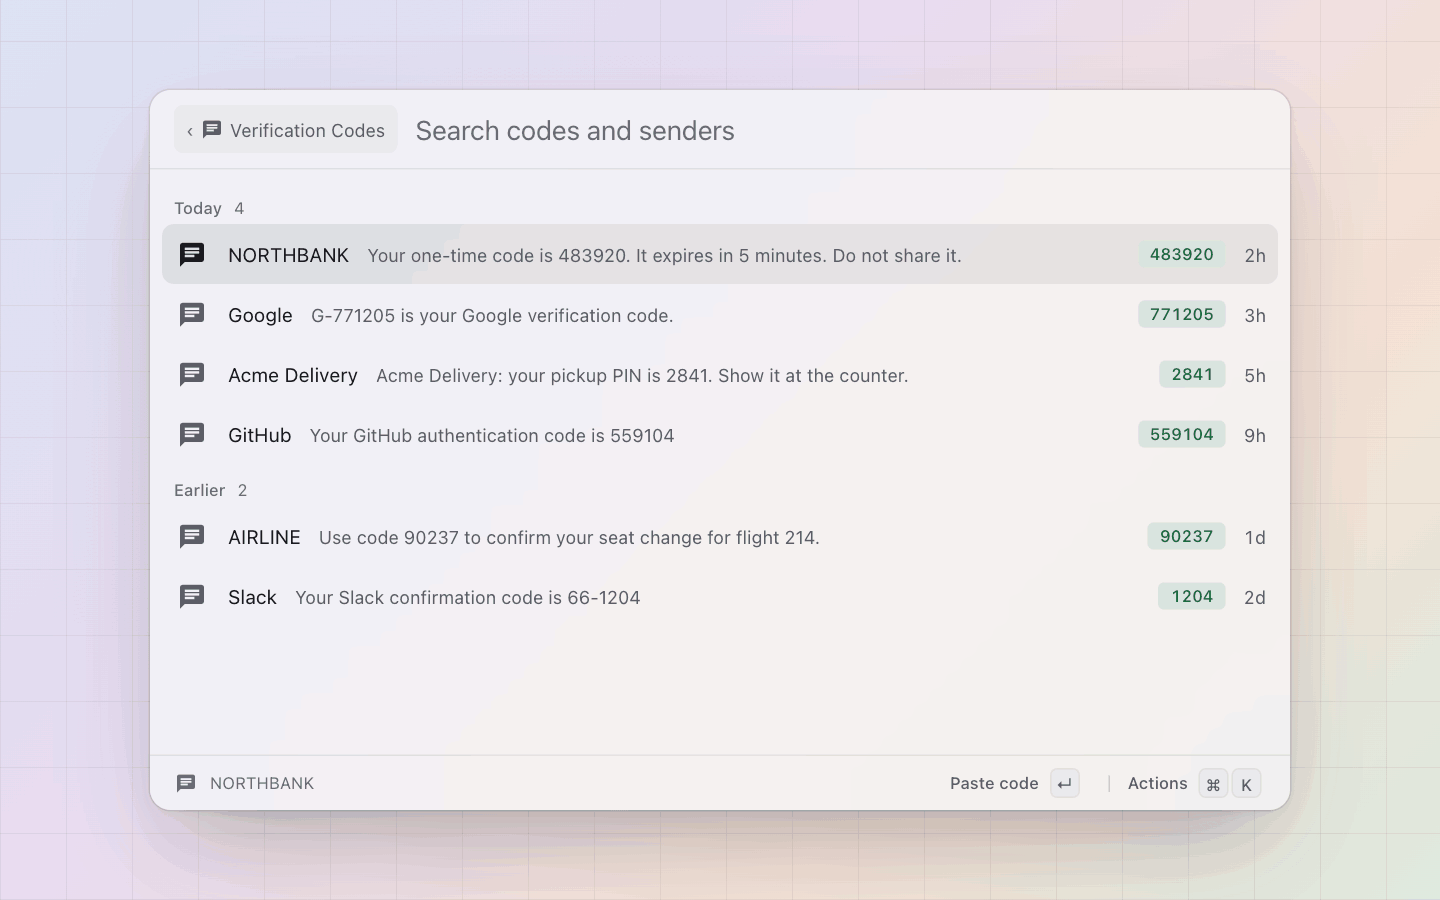Click the AIRLINE row message icon
This screenshot has height=900, width=1440.
point(192,537)
